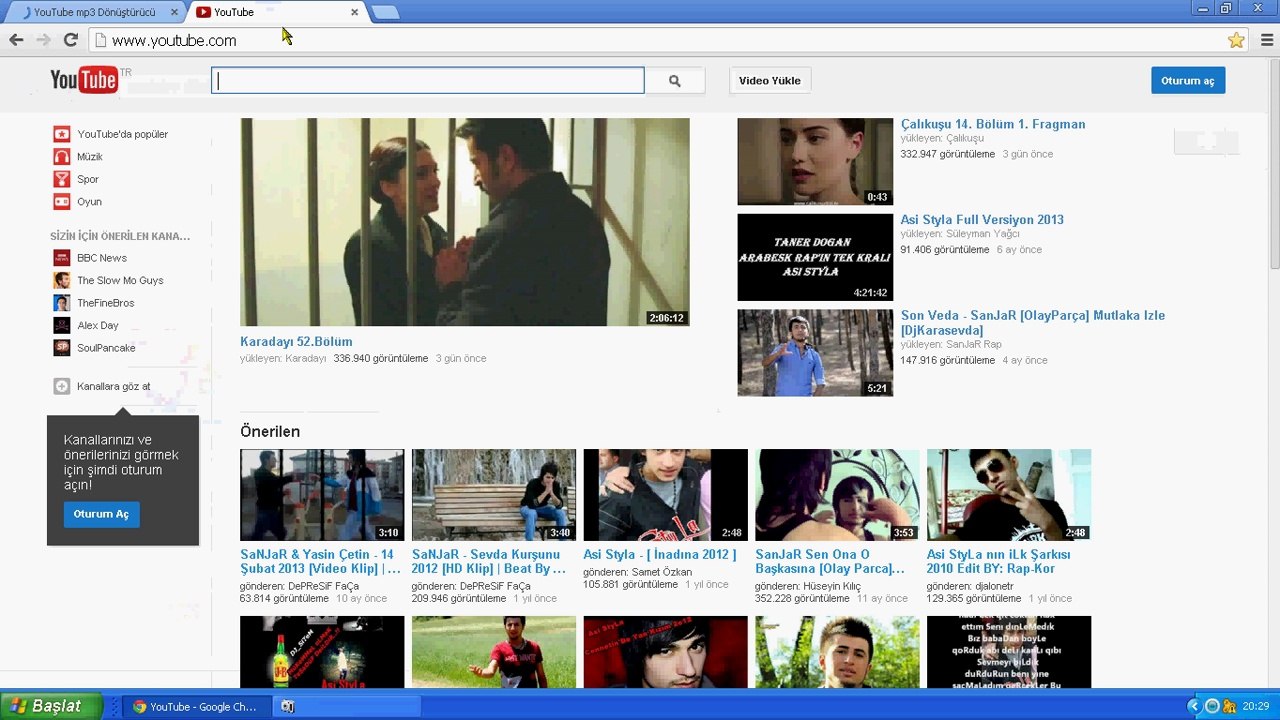Play the Çalıkuşu fragman thumbnail
The image size is (1280, 720).
pos(815,162)
